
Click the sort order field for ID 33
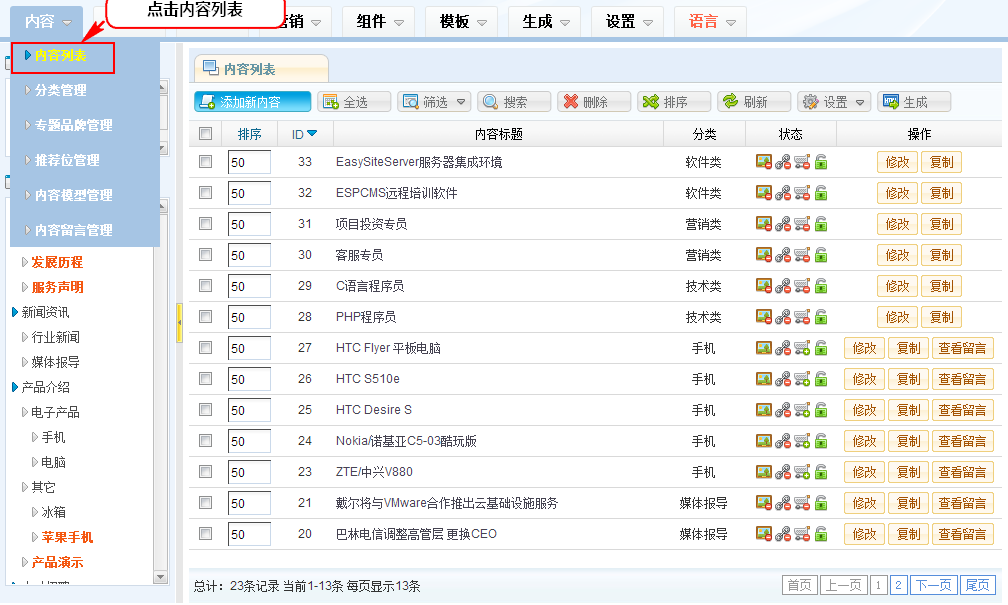tap(249, 162)
